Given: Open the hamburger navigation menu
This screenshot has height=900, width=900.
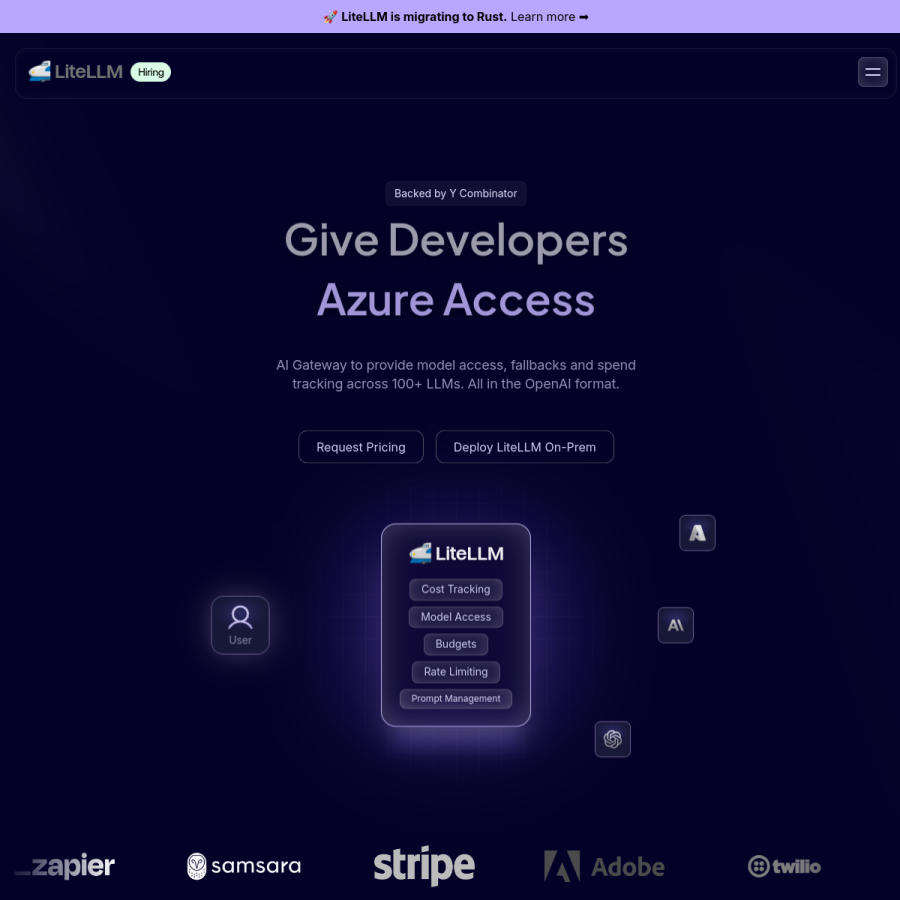Looking at the screenshot, I should (x=872, y=72).
